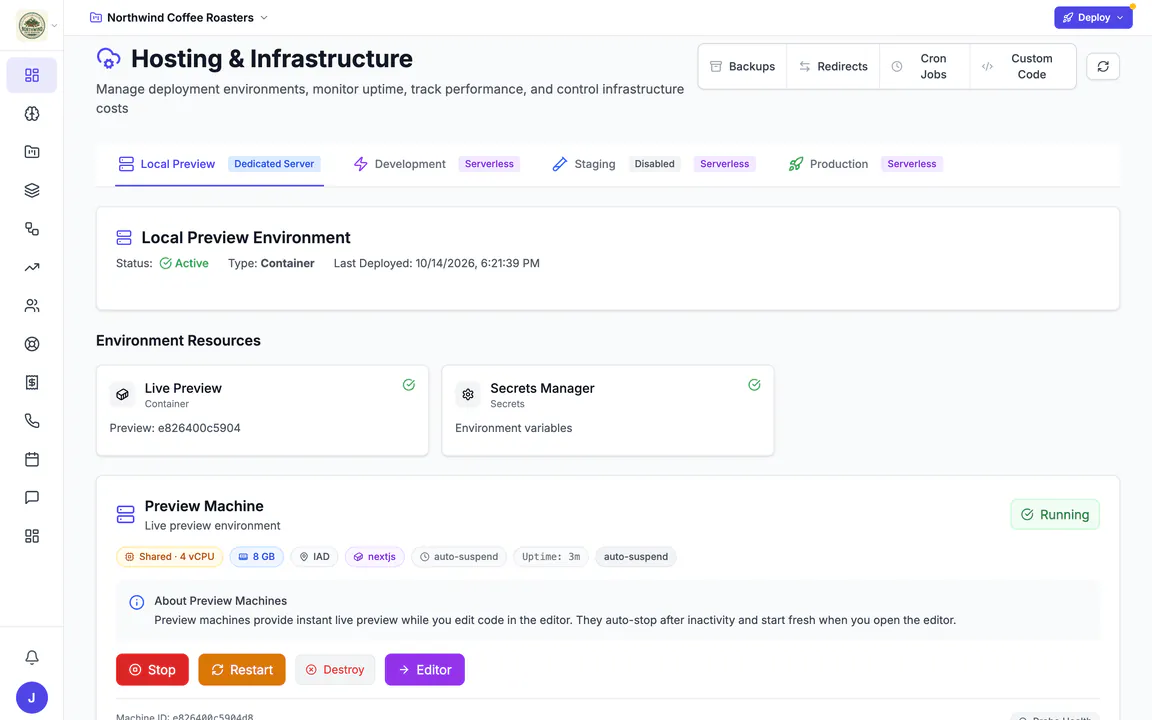
Task: Open the widgets icon below chat icon
Action: [x=32, y=536]
